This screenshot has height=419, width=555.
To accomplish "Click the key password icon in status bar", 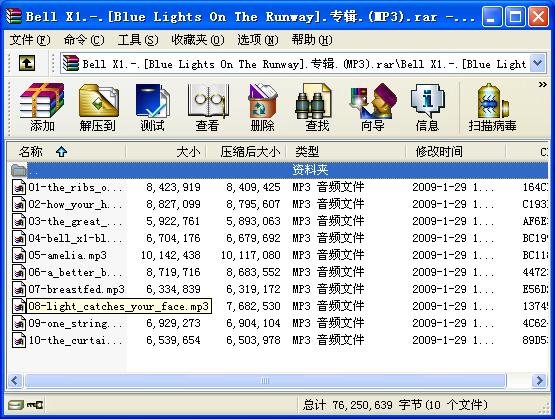I will point(35,404).
